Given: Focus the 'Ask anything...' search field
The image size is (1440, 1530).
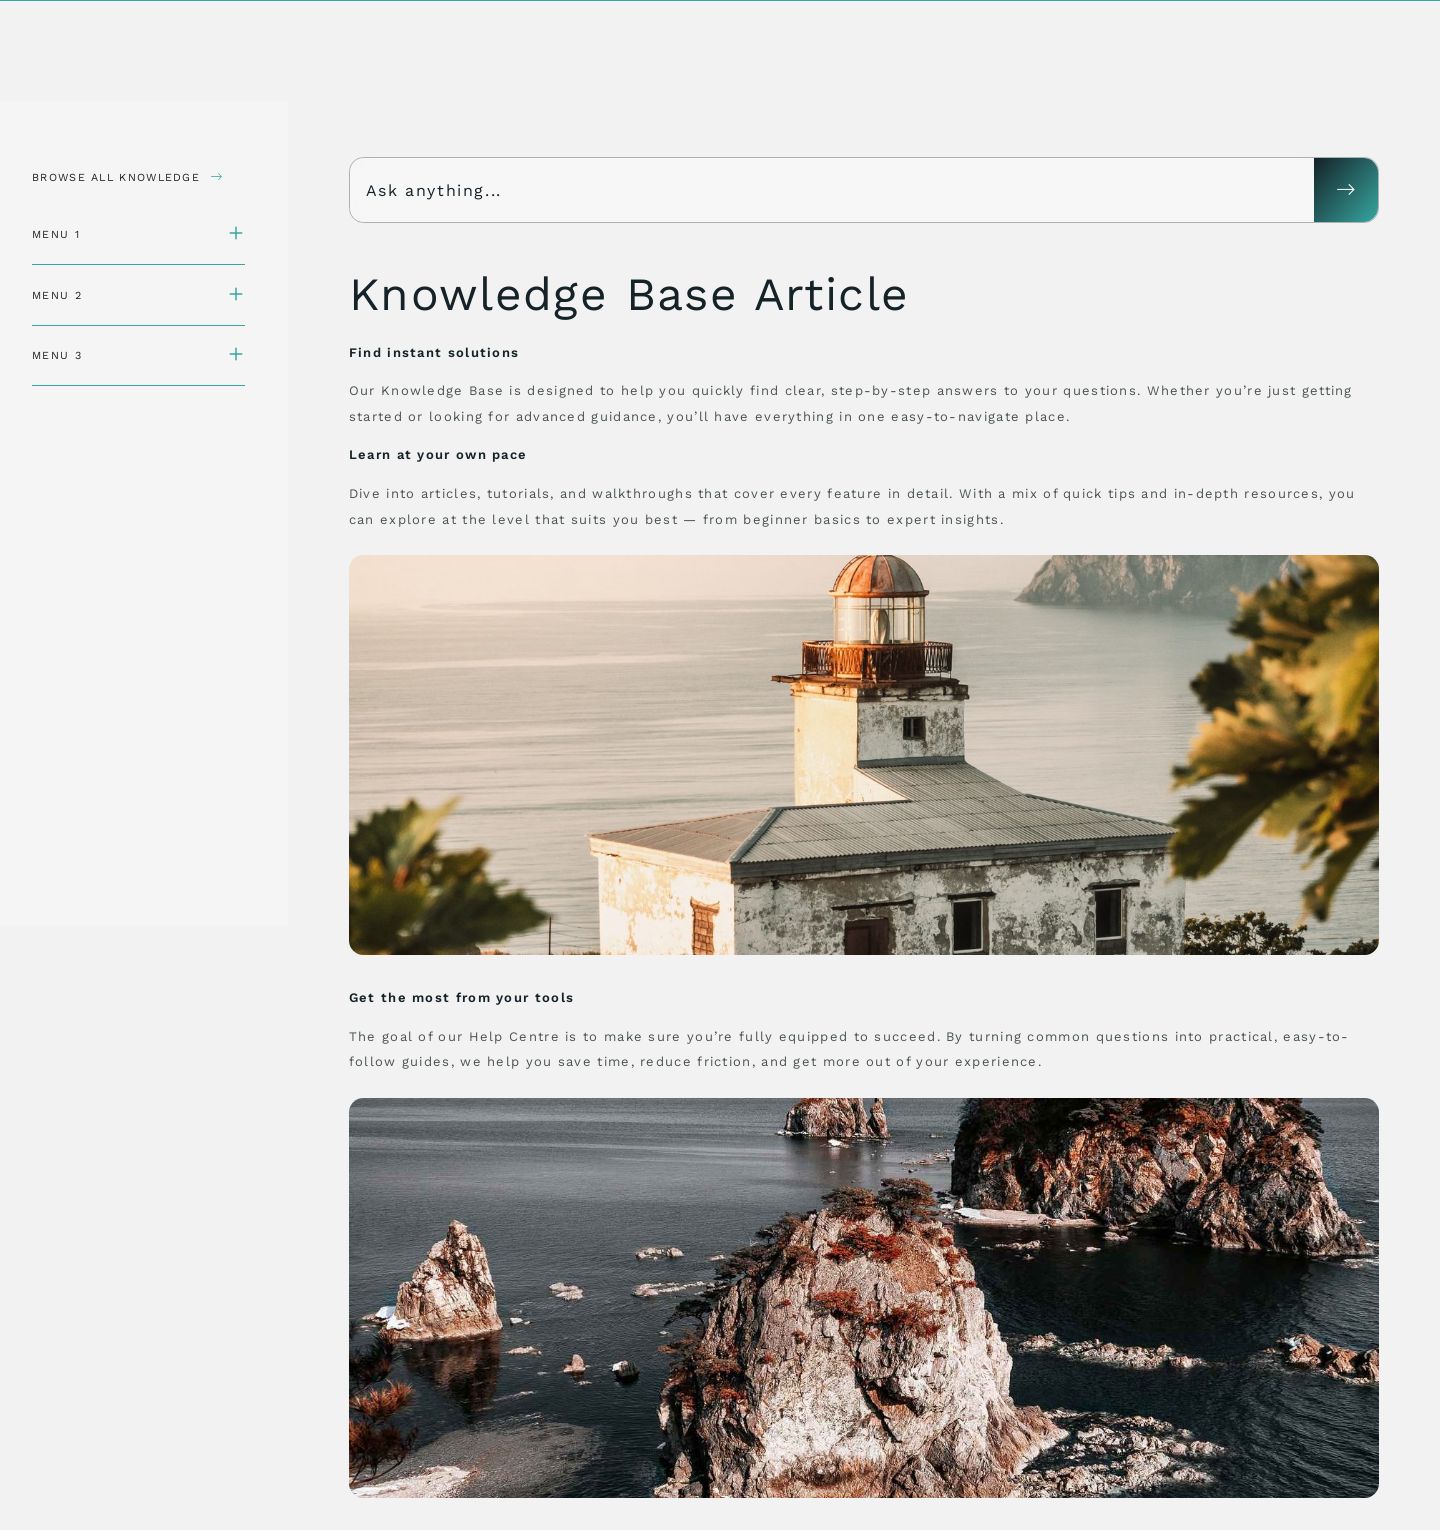Looking at the screenshot, I should [830, 190].
